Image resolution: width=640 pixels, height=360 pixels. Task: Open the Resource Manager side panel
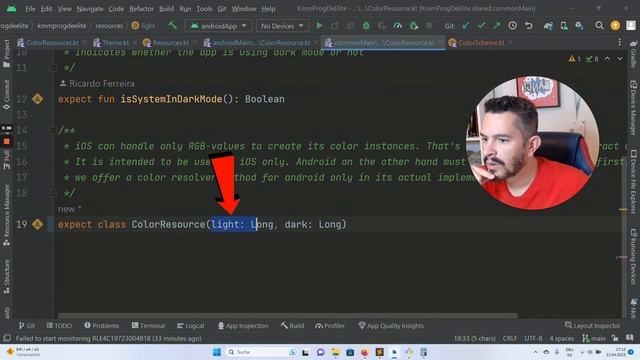coord(6,215)
